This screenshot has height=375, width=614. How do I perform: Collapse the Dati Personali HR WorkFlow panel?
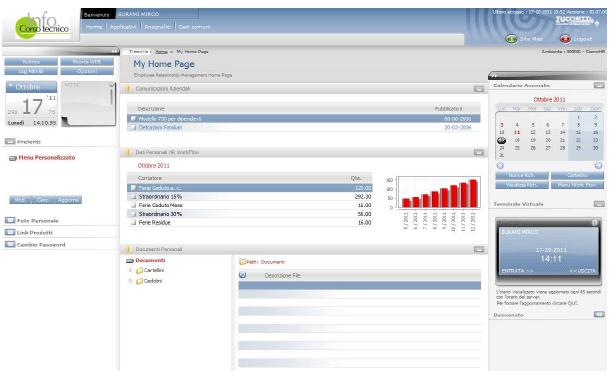tap(479, 152)
